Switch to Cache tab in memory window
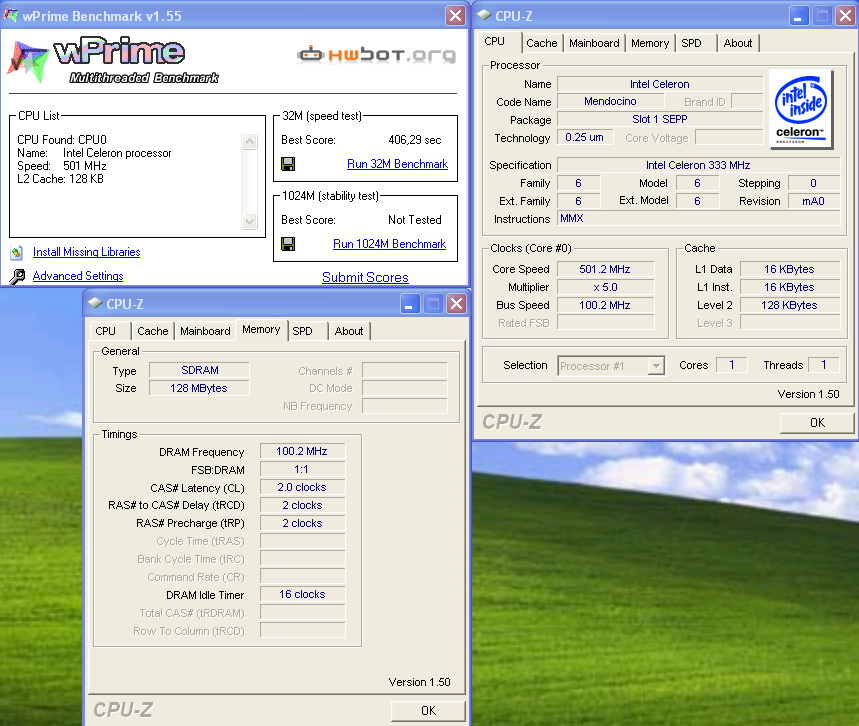Screen dimensions: 859x726 coord(152,331)
